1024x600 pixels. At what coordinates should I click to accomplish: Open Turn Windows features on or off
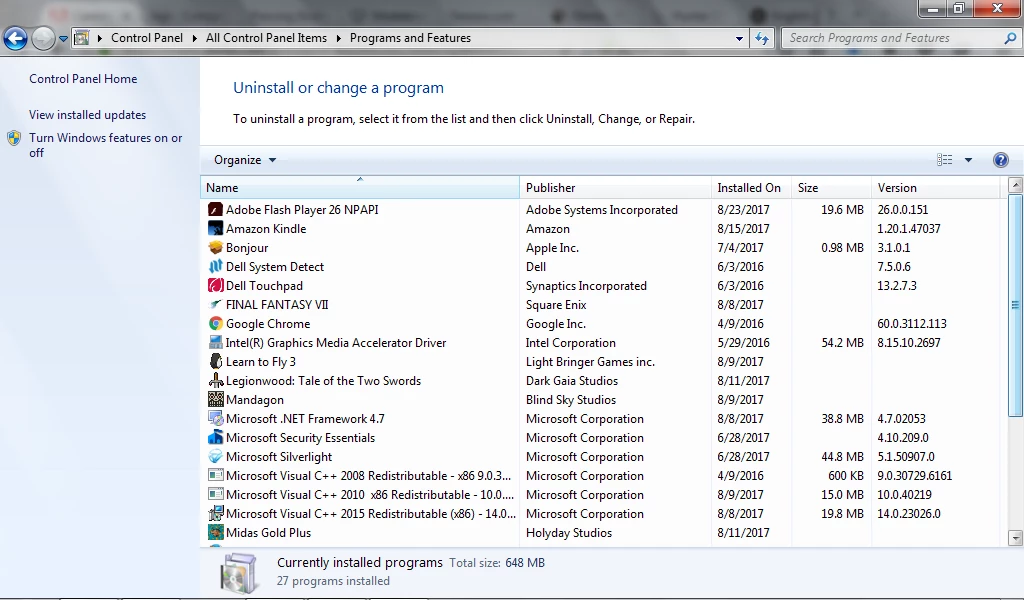pyautogui.click(x=106, y=145)
